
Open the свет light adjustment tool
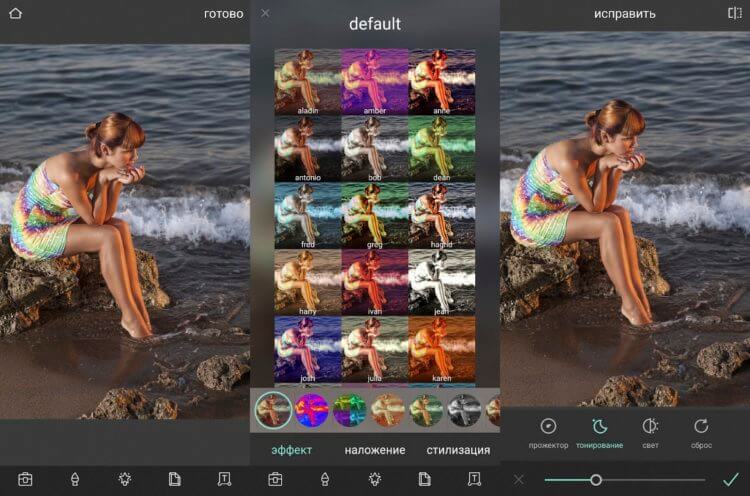pos(650,433)
